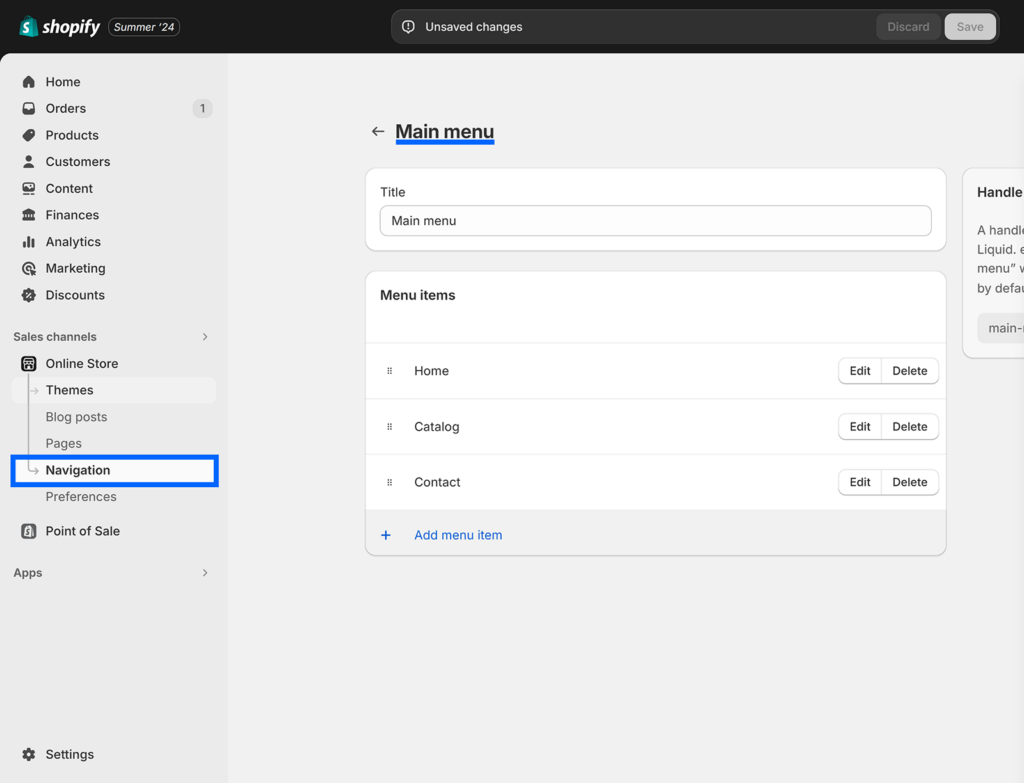The image size is (1024, 783).
Task: Click the Products tag icon
Action: pyautogui.click(x=29, y=135)
